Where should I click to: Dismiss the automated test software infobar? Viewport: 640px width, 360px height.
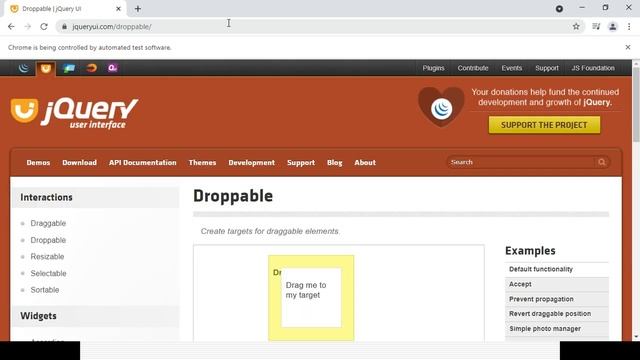(628, 47)
